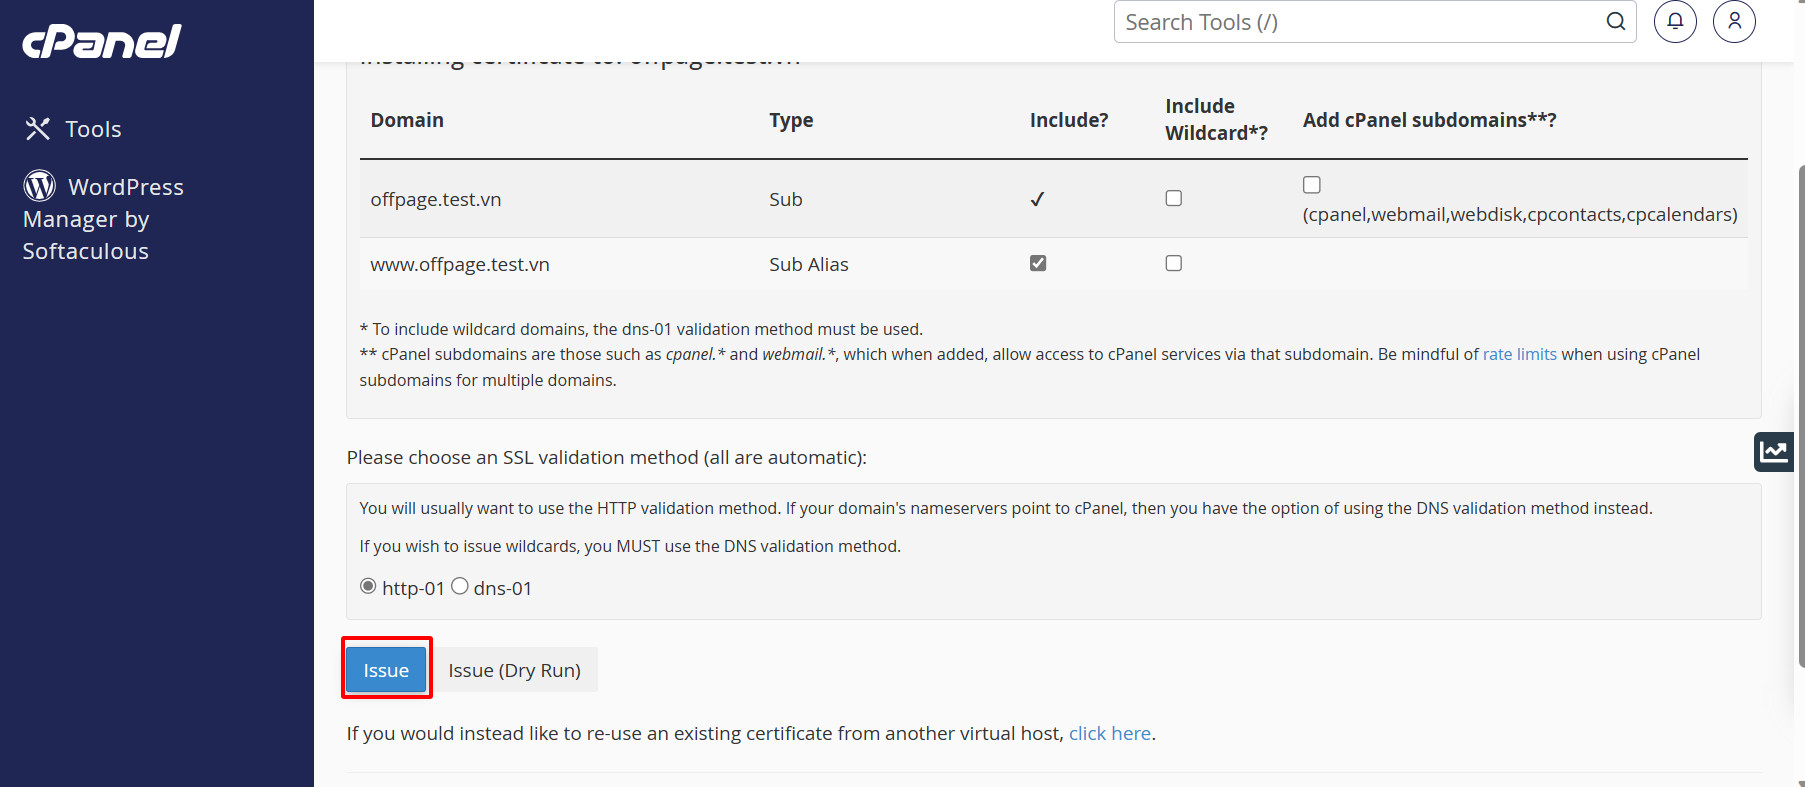1805x787 pixels.
Task: Open the statistics chart side icon
Action: [x=1774, y=451]
